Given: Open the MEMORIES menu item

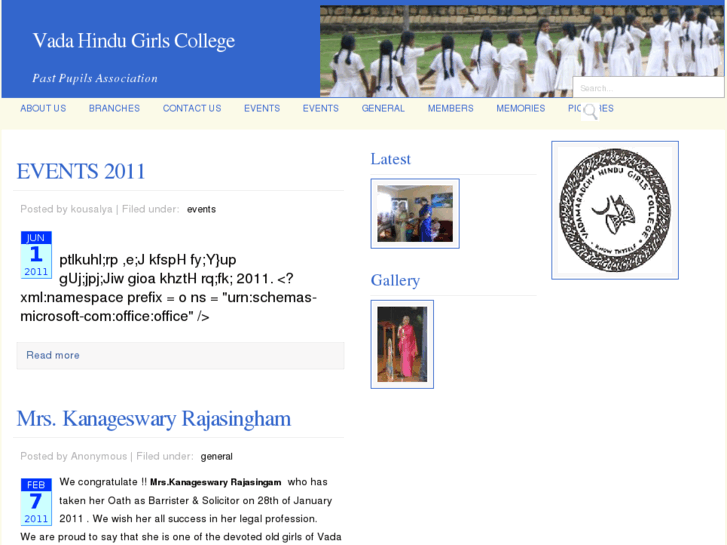Looking at the screenshot, I should click(x=521, y=109).
